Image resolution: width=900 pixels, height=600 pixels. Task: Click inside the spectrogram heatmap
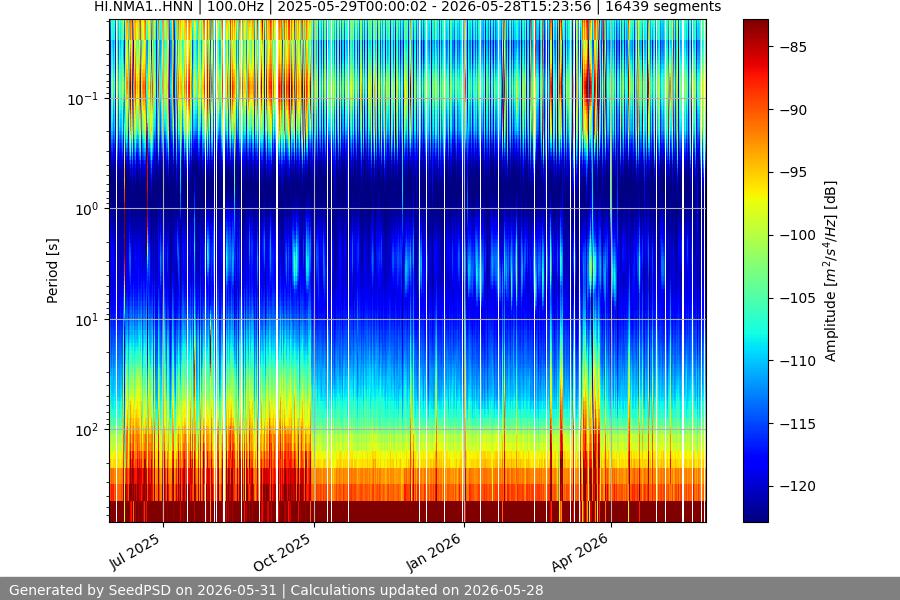pyautogui.click(x=408, y=271)
